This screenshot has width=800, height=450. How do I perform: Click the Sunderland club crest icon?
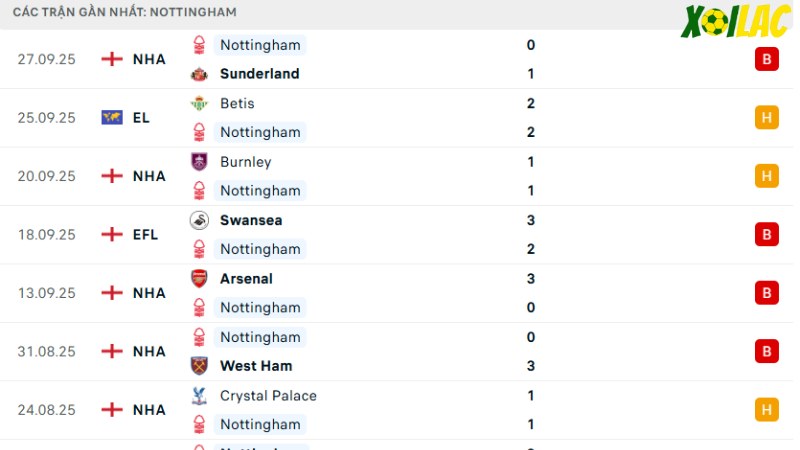(x=199, y=74)
